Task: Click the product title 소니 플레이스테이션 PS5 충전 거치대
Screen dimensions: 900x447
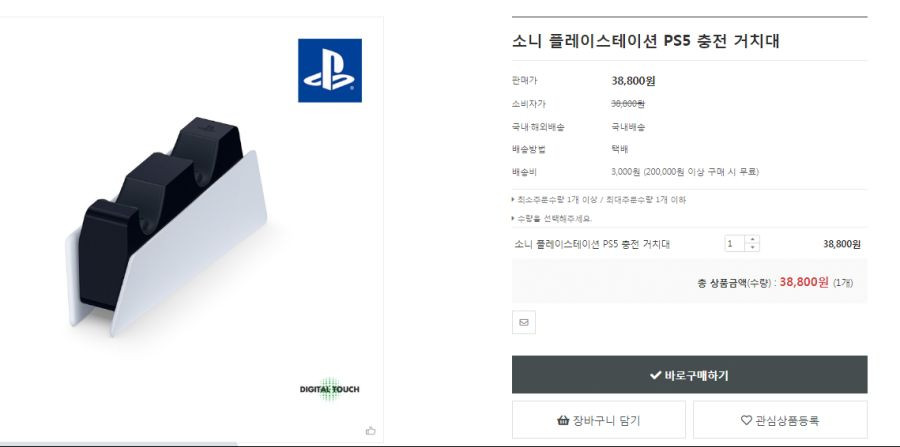Action: 646,41
